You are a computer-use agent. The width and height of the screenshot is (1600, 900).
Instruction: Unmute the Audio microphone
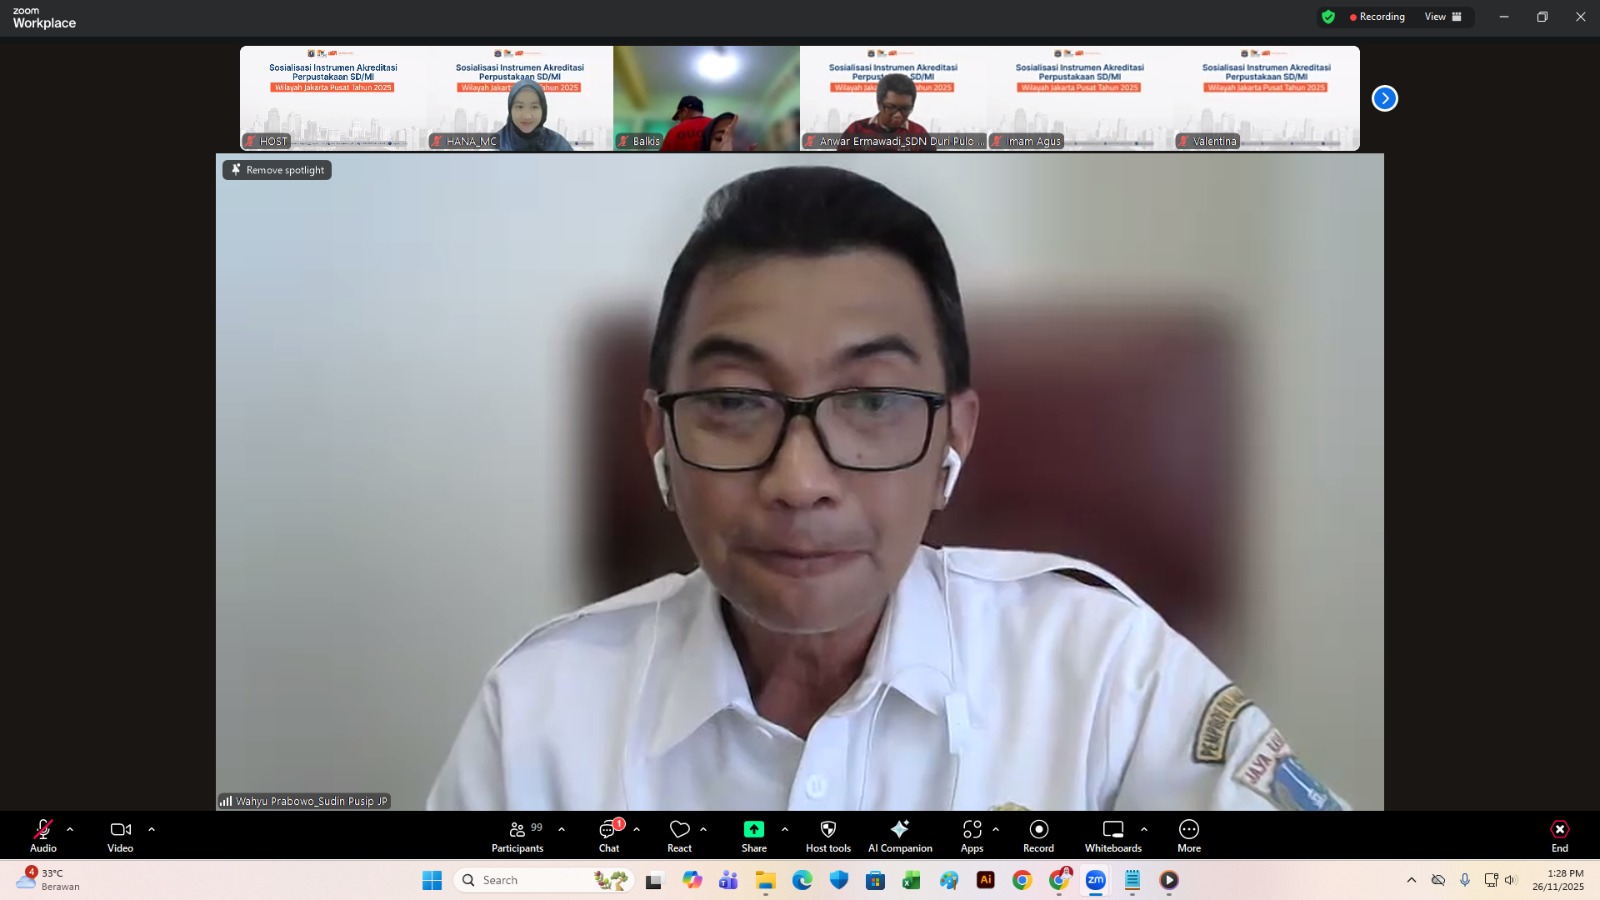pos(43,836)
